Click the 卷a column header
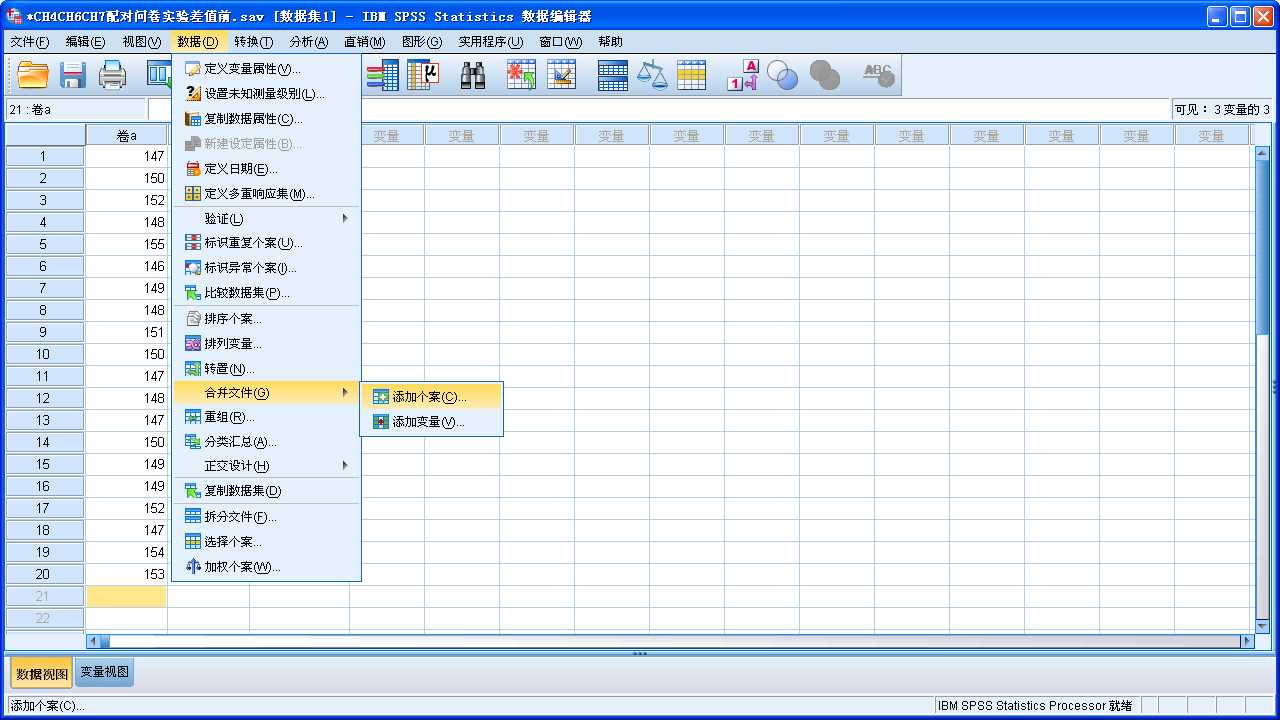This screenshot has height=720, width=1280. (126, 135)
